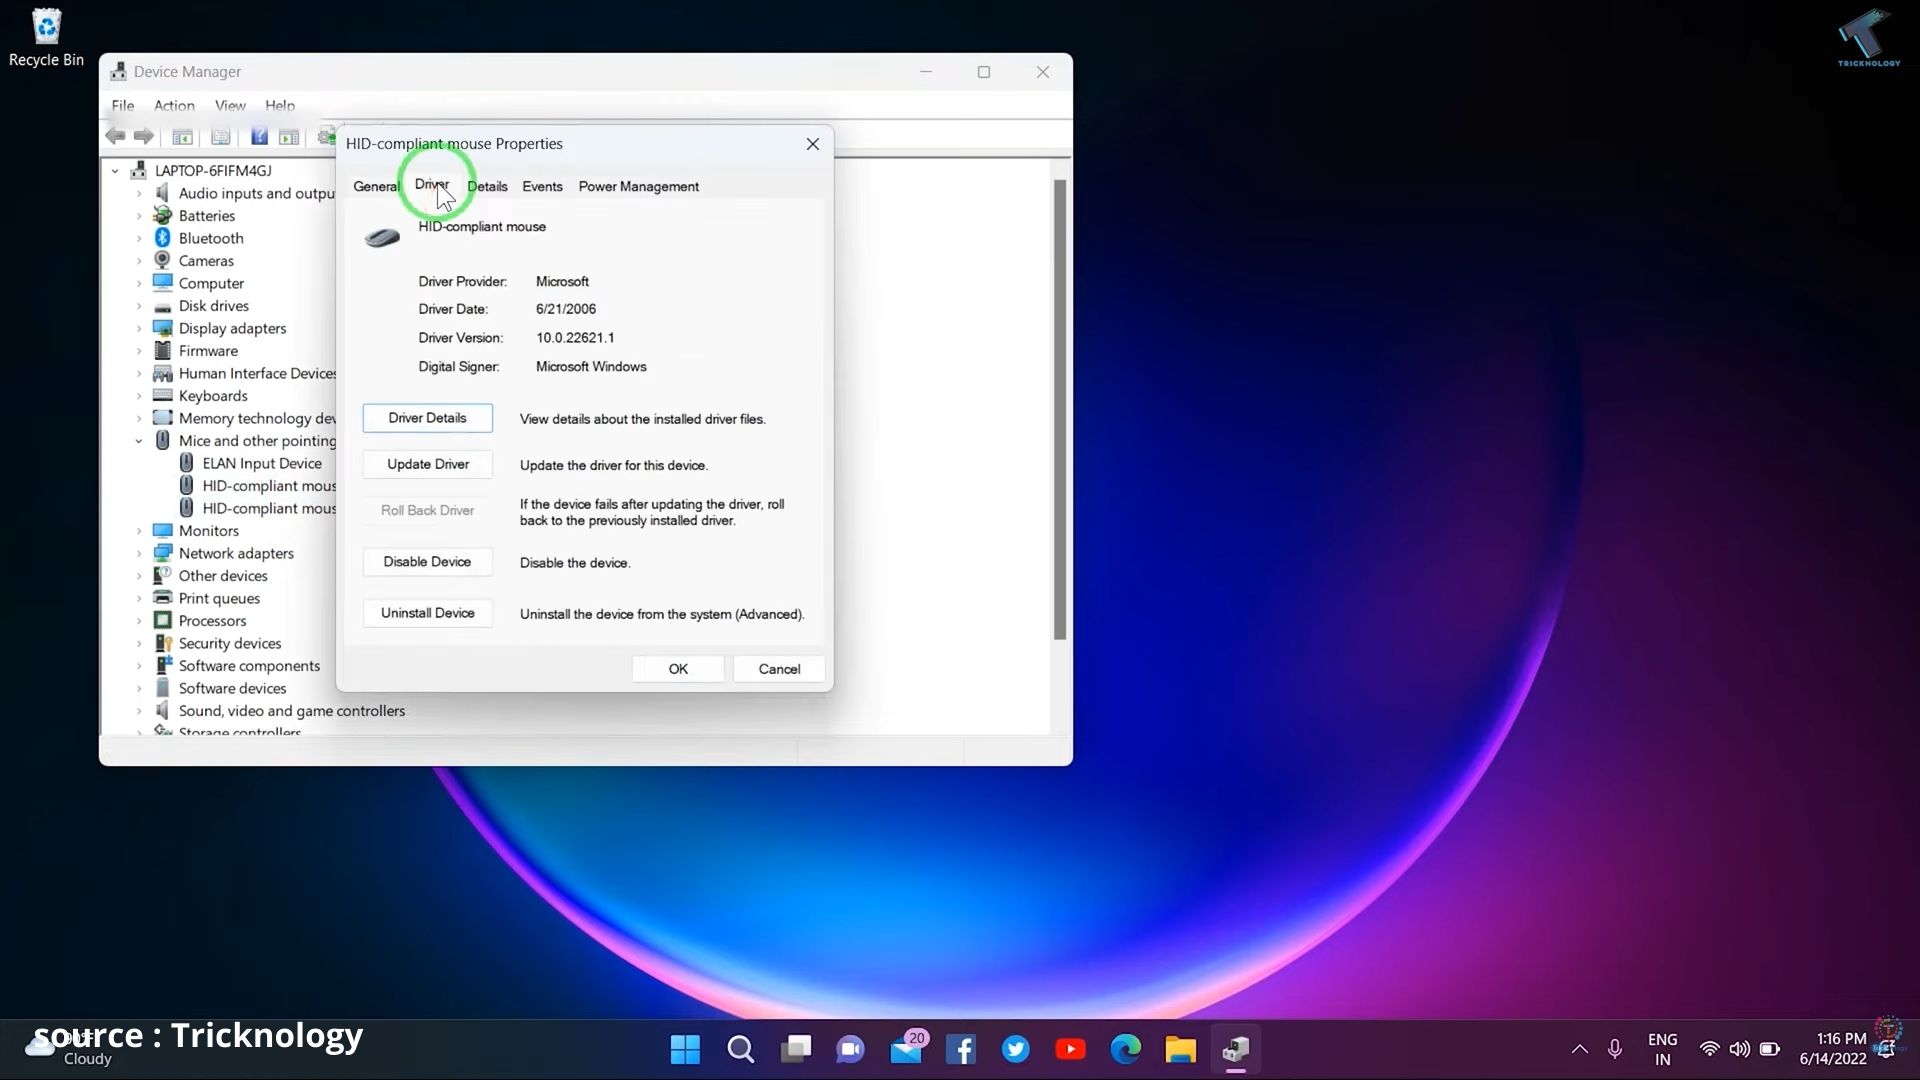Collapse Mice and other pointing devices node
Screen dimensions: 1920x1080
139,441
